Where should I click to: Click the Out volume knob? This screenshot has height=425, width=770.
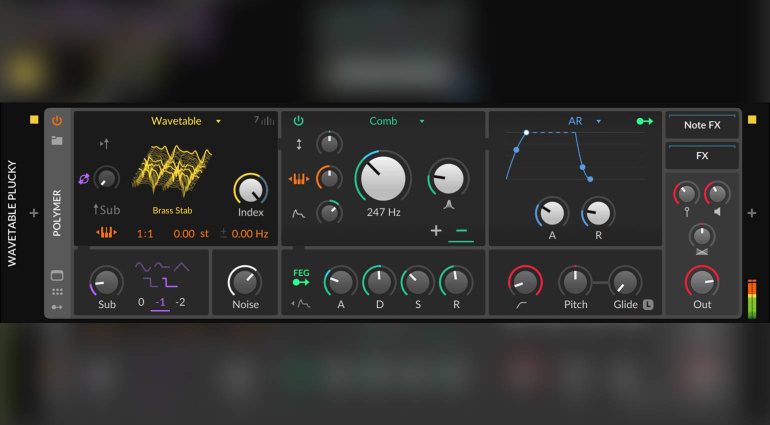pos(702,281)
